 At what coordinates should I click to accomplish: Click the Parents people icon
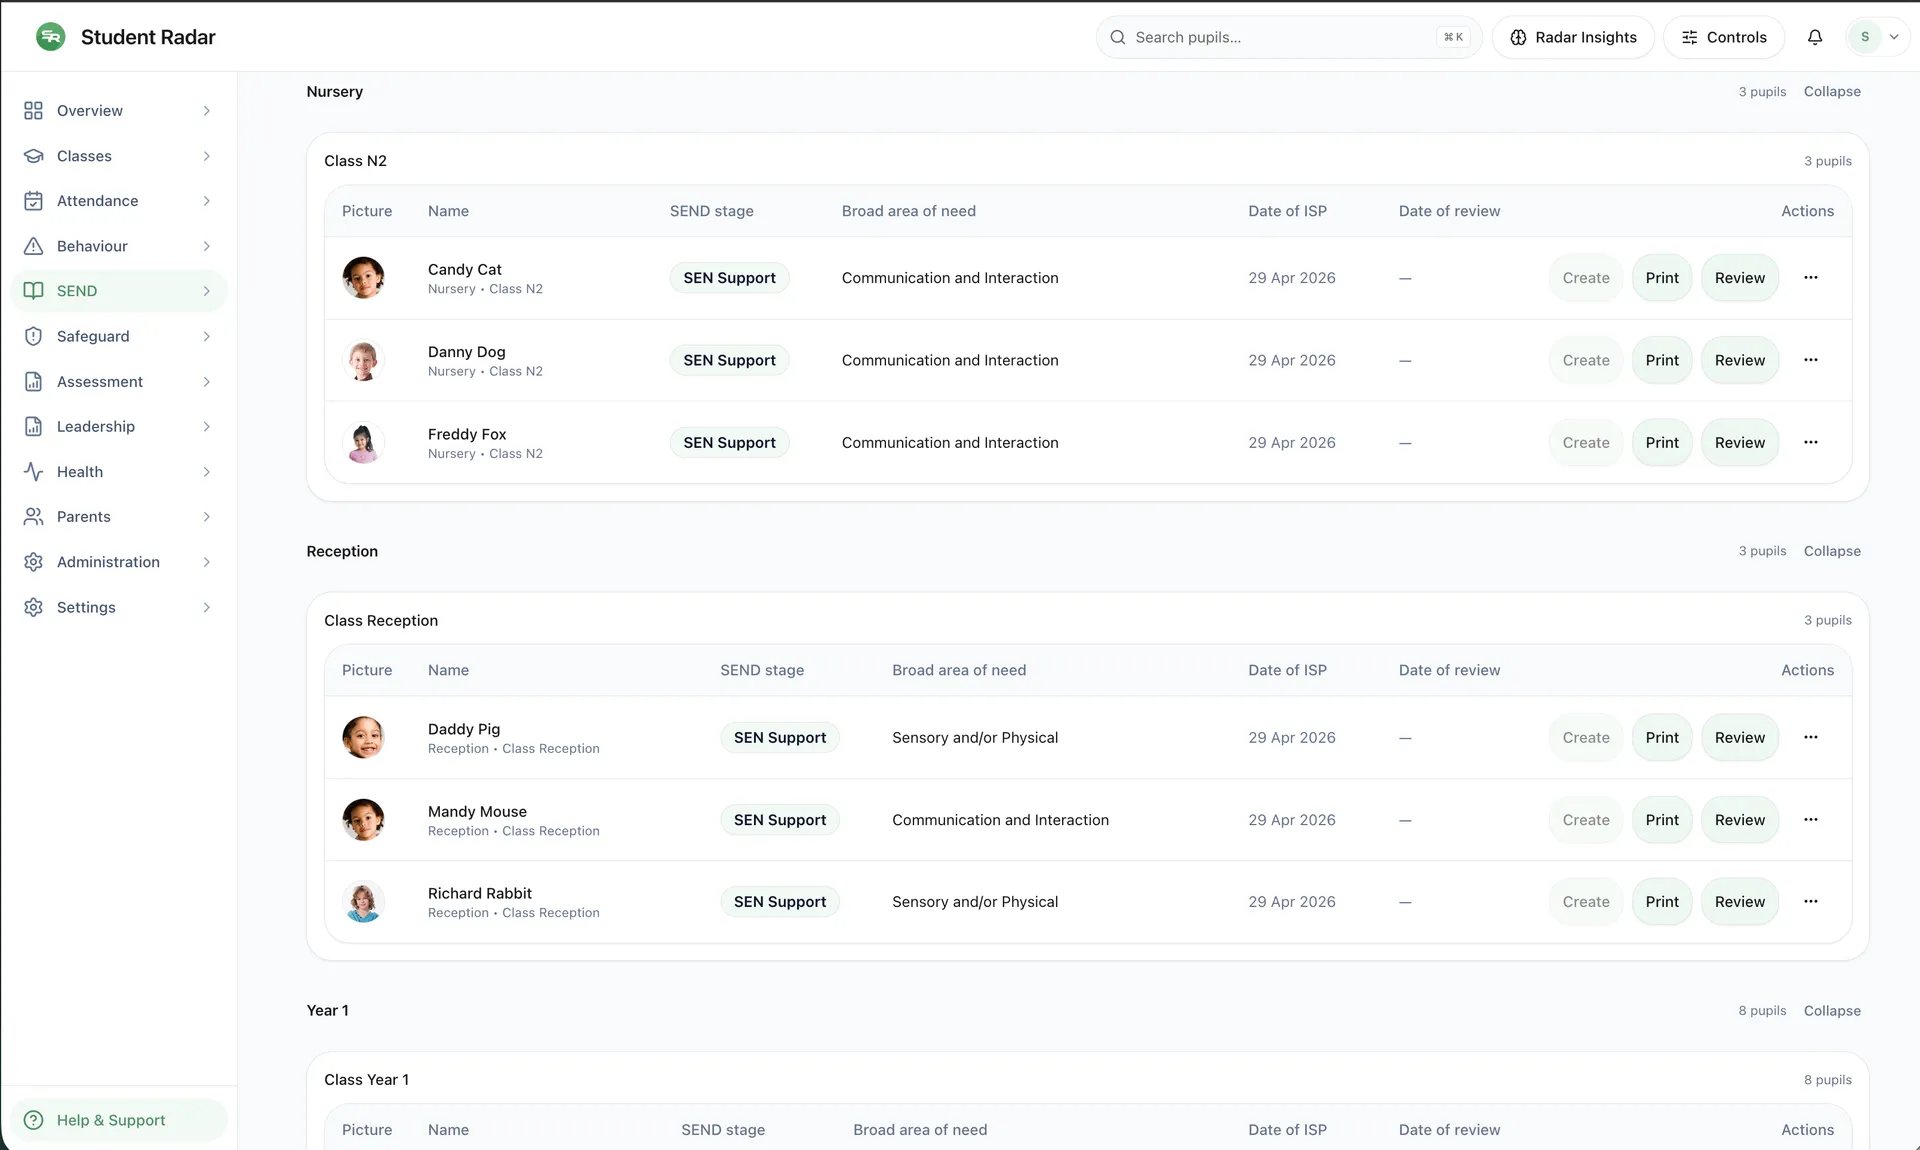[x=33, y=517]
